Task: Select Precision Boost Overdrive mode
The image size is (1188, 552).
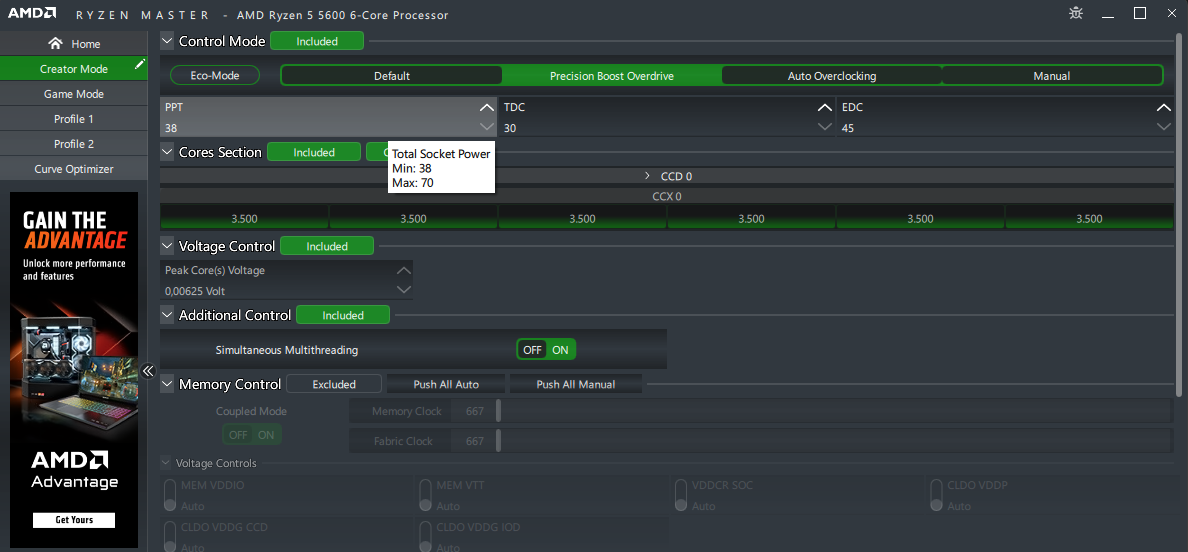Action: [x=611, y=76]
